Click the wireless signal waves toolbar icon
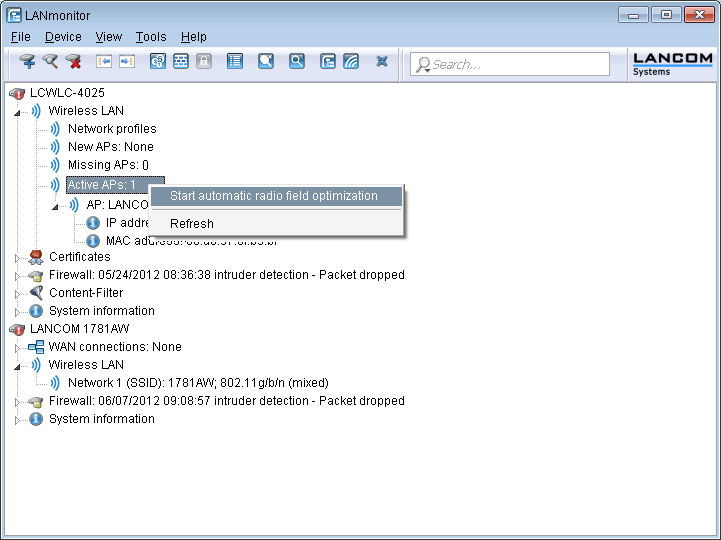721x540 pixels. [351, 62]
